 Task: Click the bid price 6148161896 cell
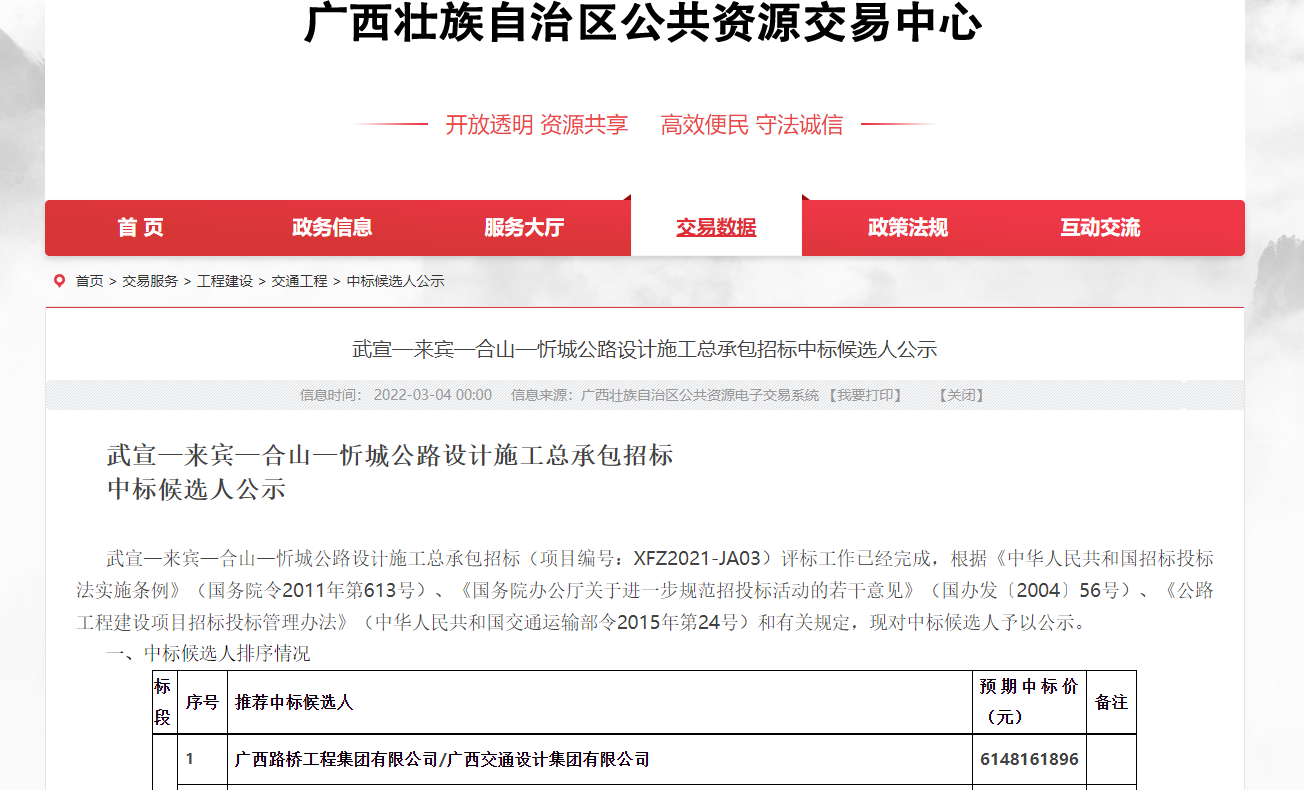coord(1029,760)
